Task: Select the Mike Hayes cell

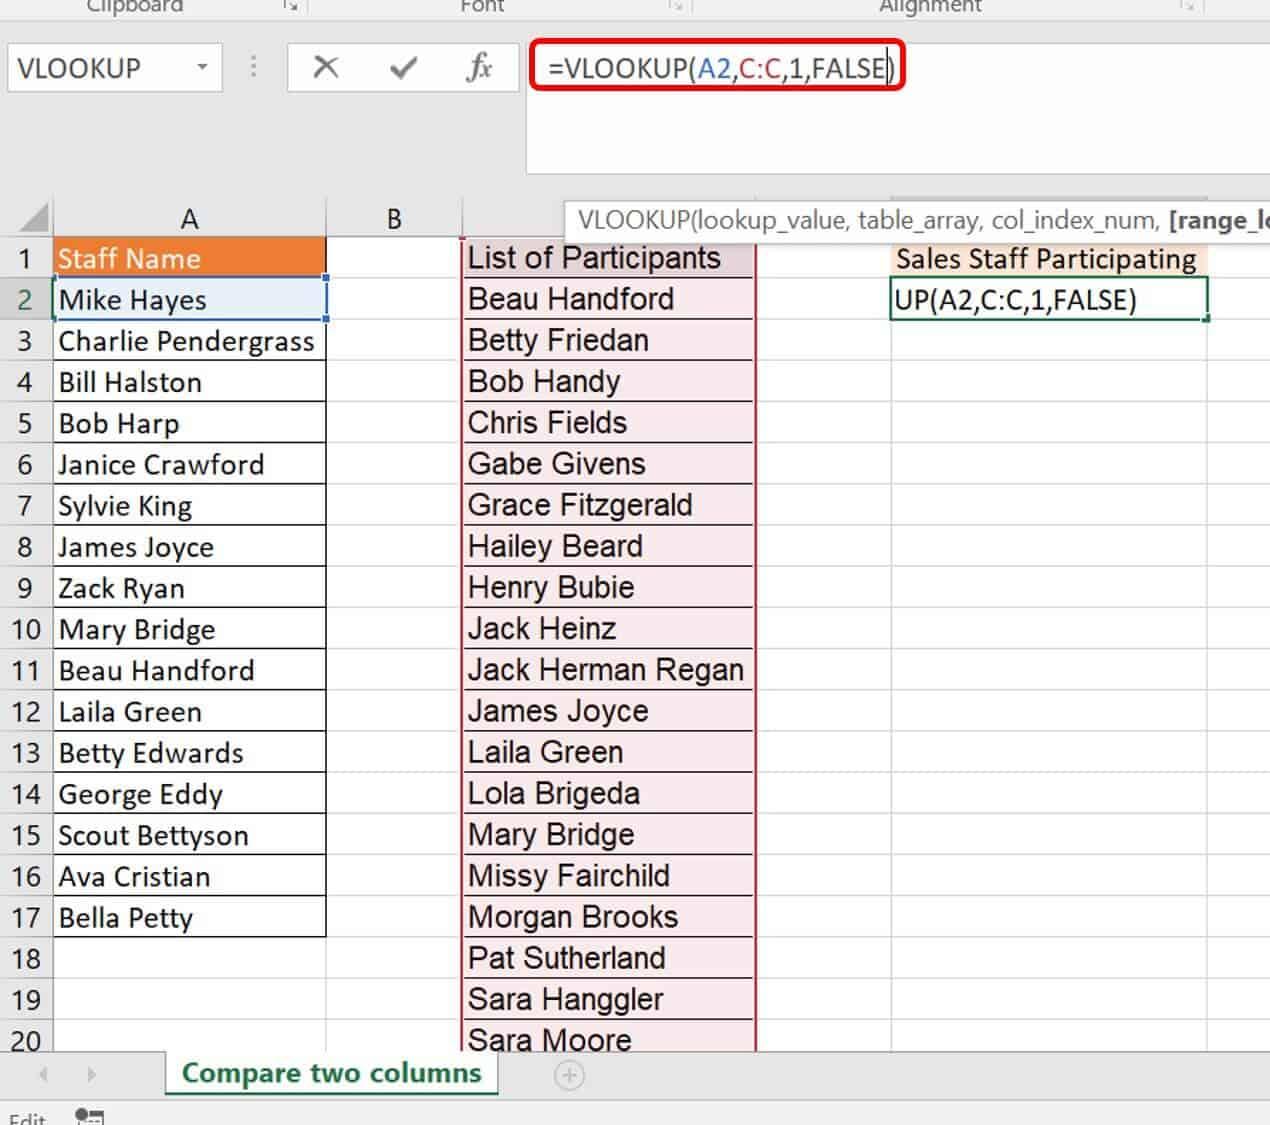Action: (x=189, y=300)
